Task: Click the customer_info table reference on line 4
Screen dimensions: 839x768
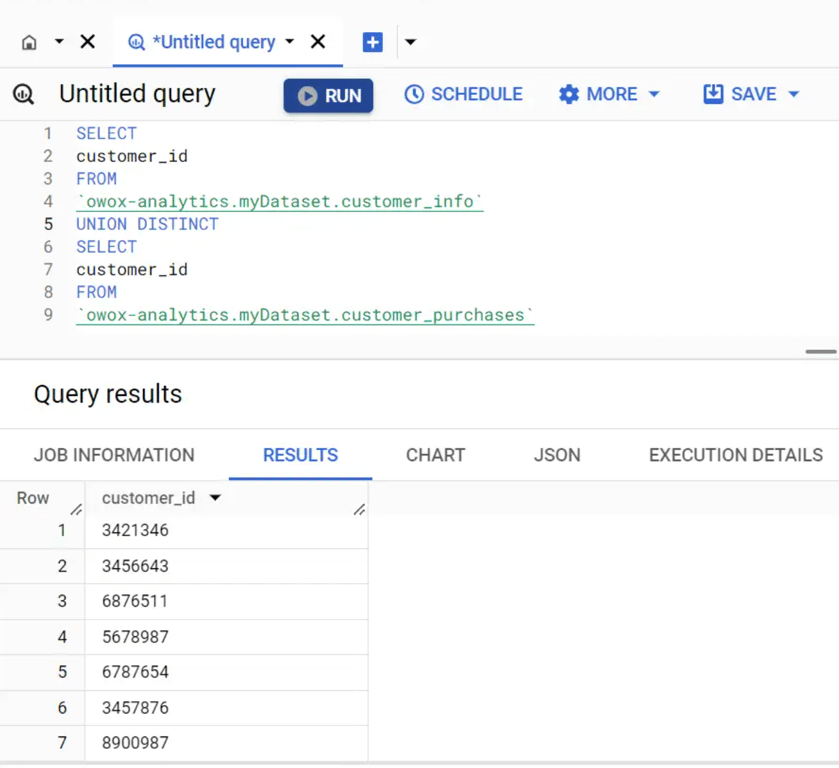Action: click(280, 202)
